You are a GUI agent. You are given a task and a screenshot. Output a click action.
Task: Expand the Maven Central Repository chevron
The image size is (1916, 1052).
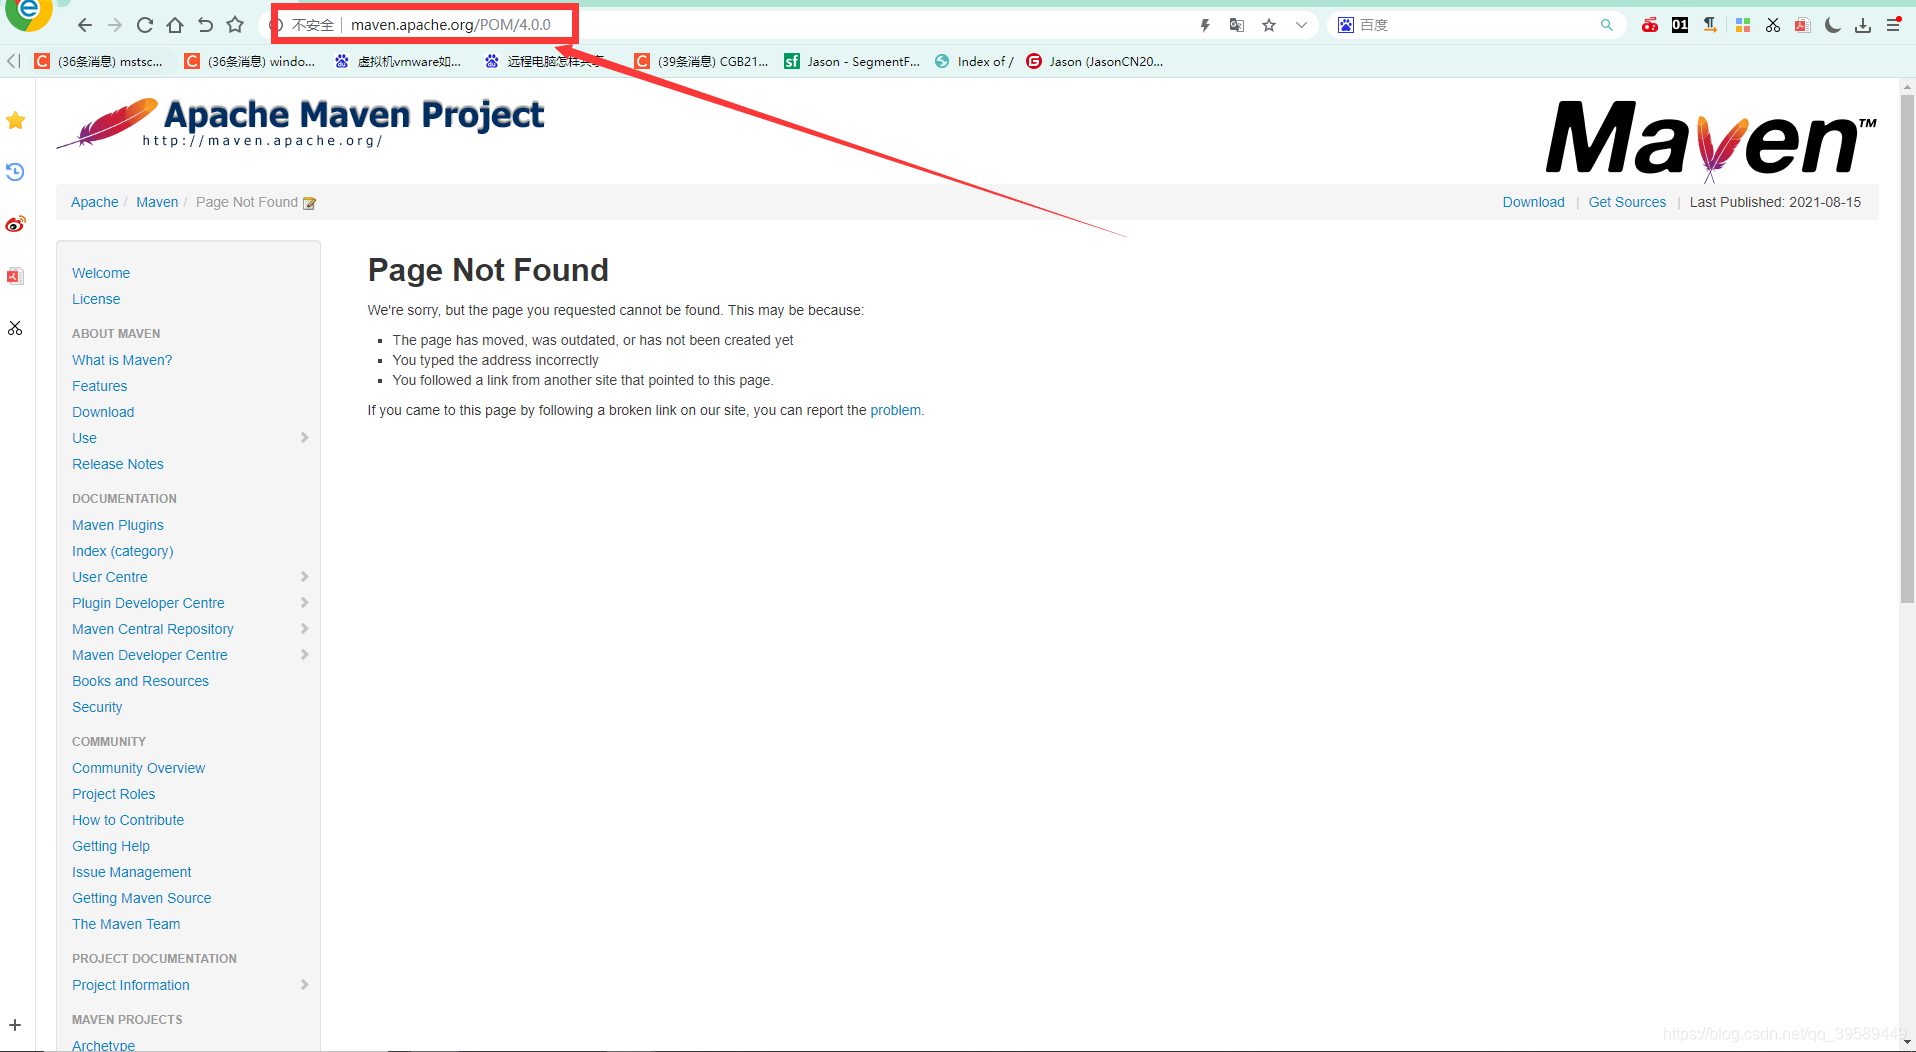[x=304, y=629]
